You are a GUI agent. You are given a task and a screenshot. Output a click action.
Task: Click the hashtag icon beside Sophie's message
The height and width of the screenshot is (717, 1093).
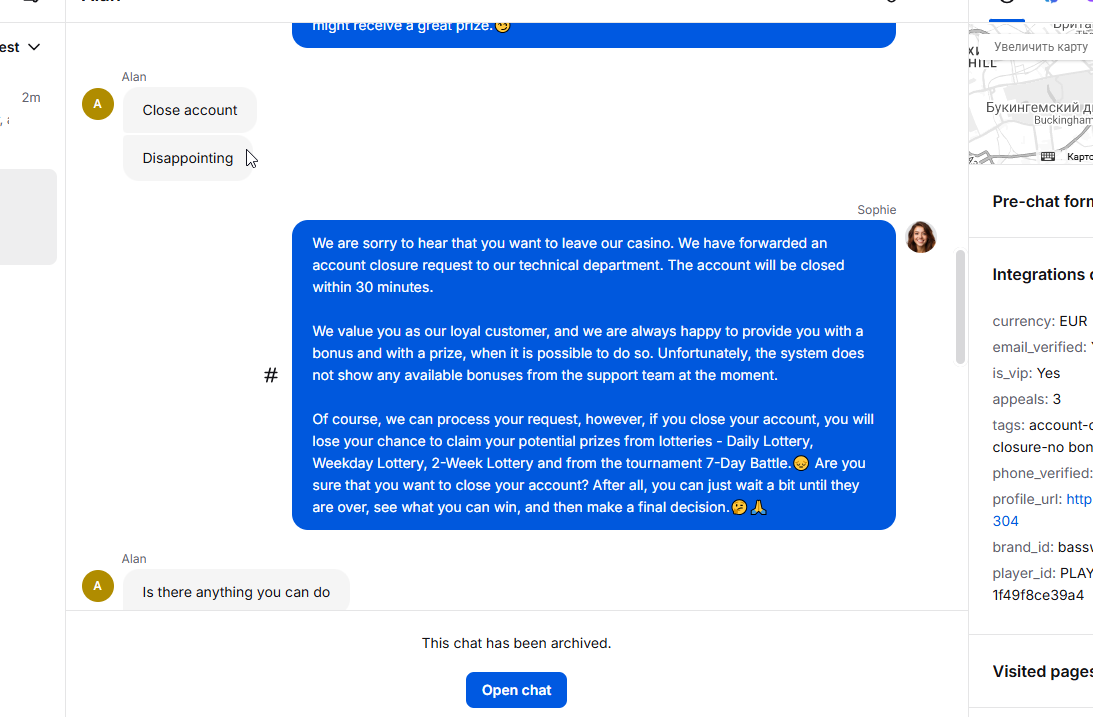(271, 376)
